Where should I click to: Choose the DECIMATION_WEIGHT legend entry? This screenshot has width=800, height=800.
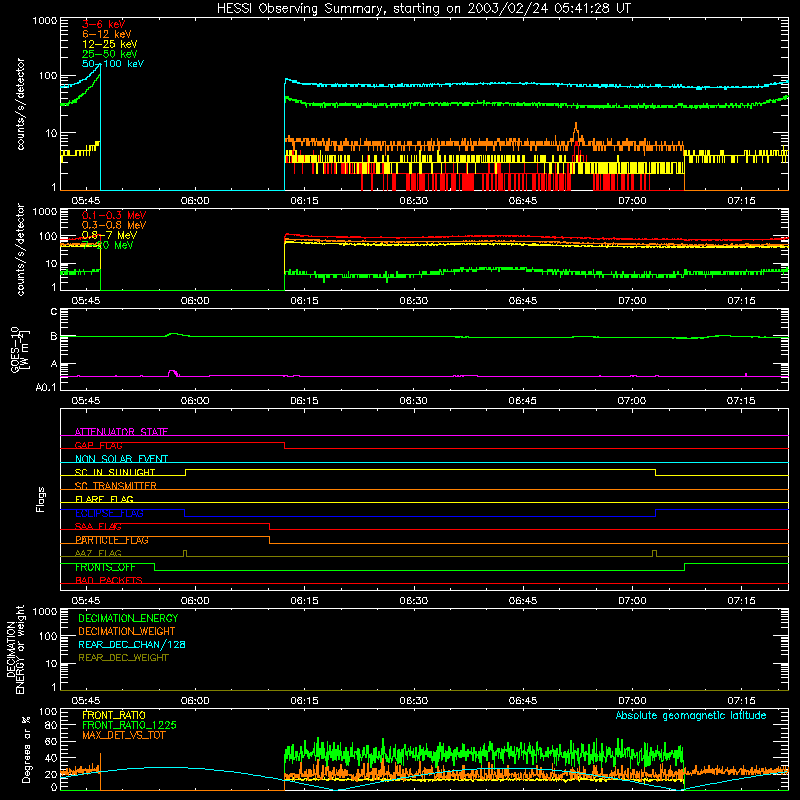coord(127,631)
